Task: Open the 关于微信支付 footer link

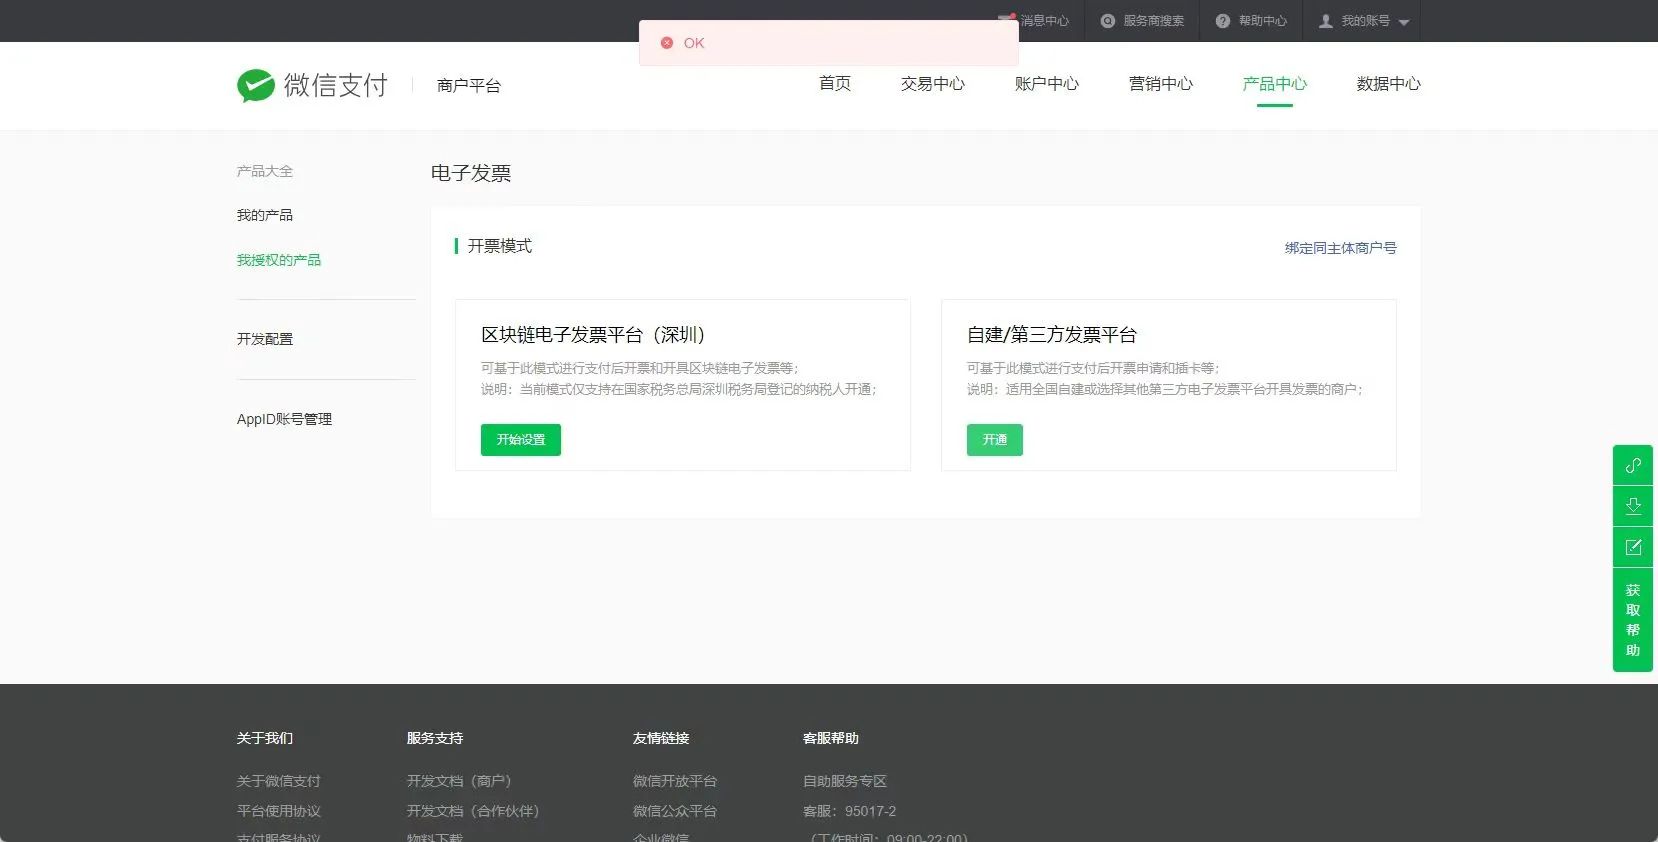Action: pos(279,781)
